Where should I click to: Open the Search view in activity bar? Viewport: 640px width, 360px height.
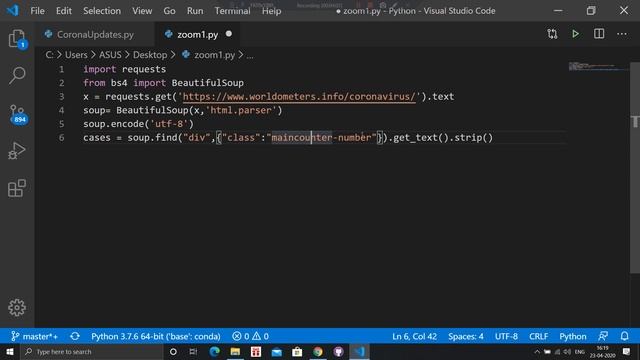click(17, 76)
